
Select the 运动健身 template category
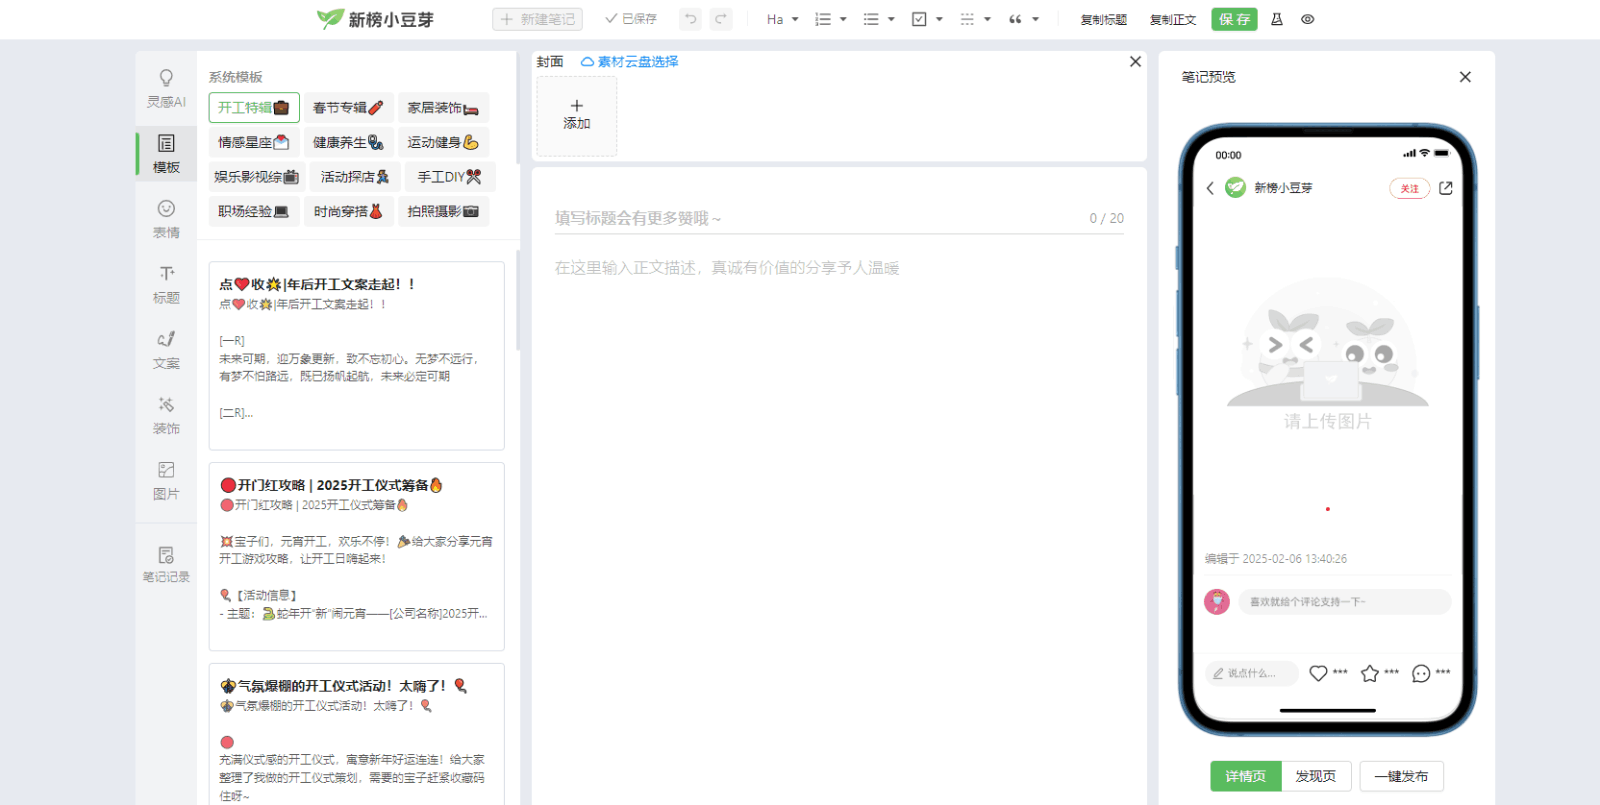tap(443, 142)
